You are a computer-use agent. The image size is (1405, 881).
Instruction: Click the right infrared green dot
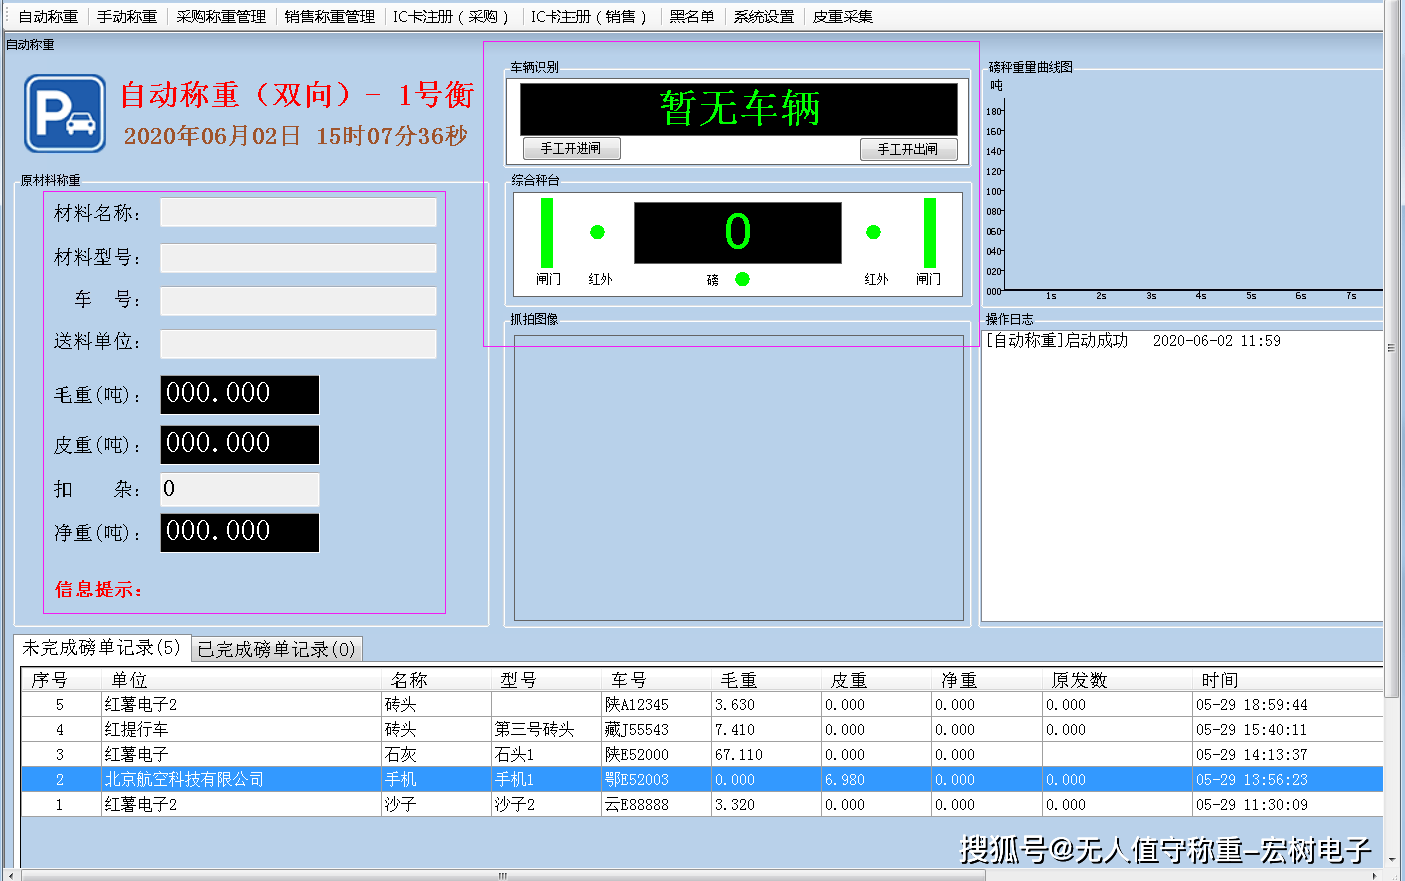(873, 232)
